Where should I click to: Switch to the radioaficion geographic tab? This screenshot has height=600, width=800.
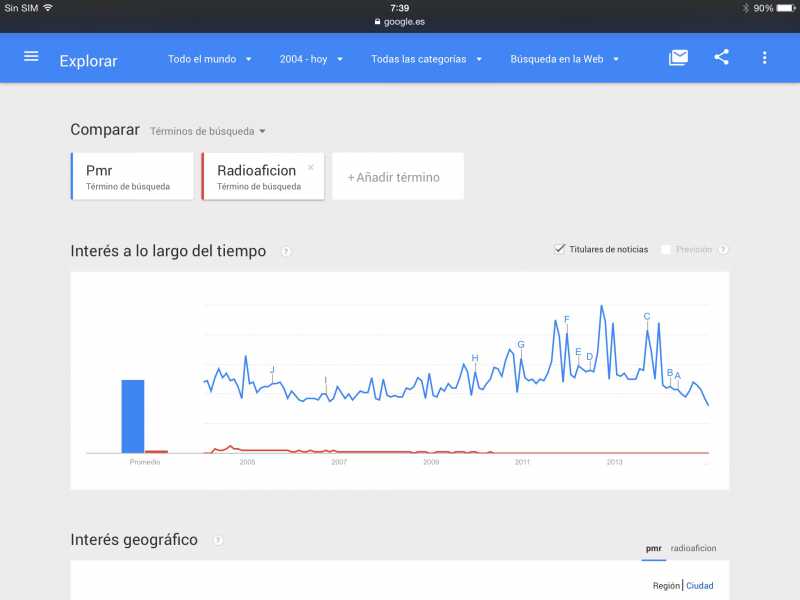click(693, 548)
